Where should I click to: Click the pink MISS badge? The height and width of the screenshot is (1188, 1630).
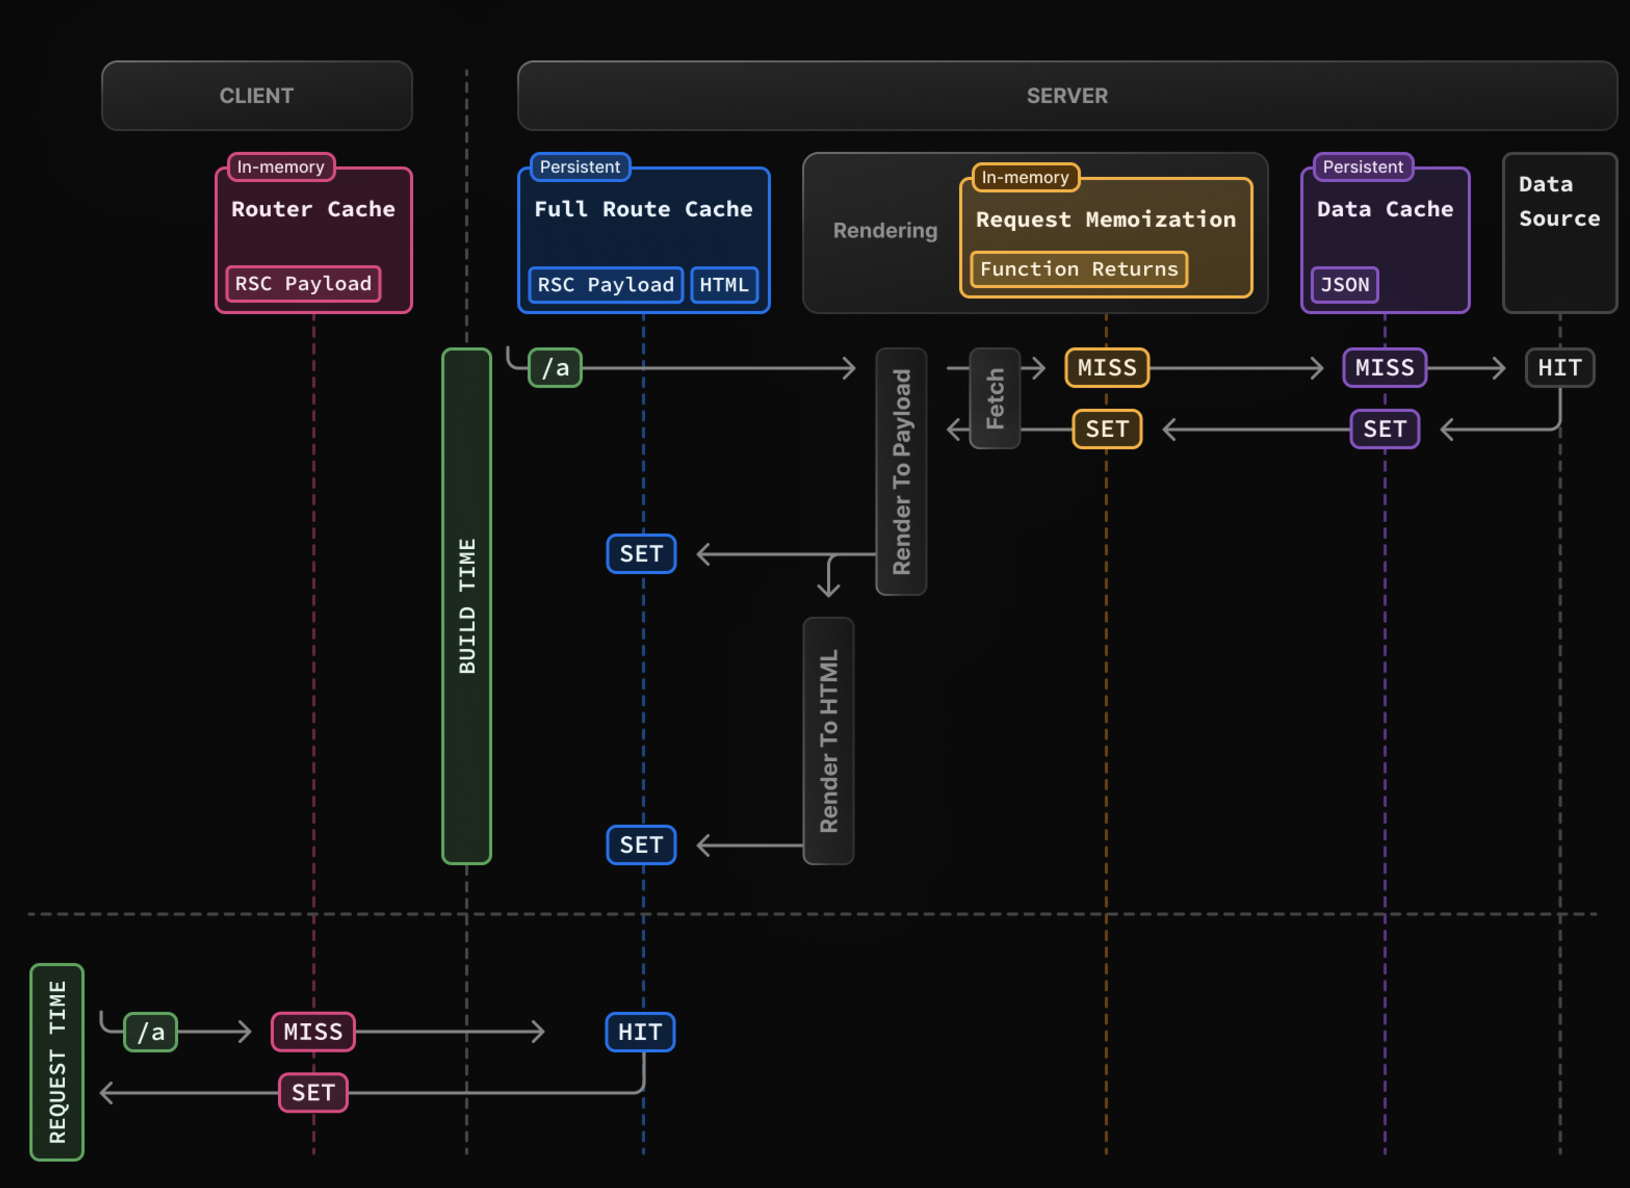coord(313,1032)
